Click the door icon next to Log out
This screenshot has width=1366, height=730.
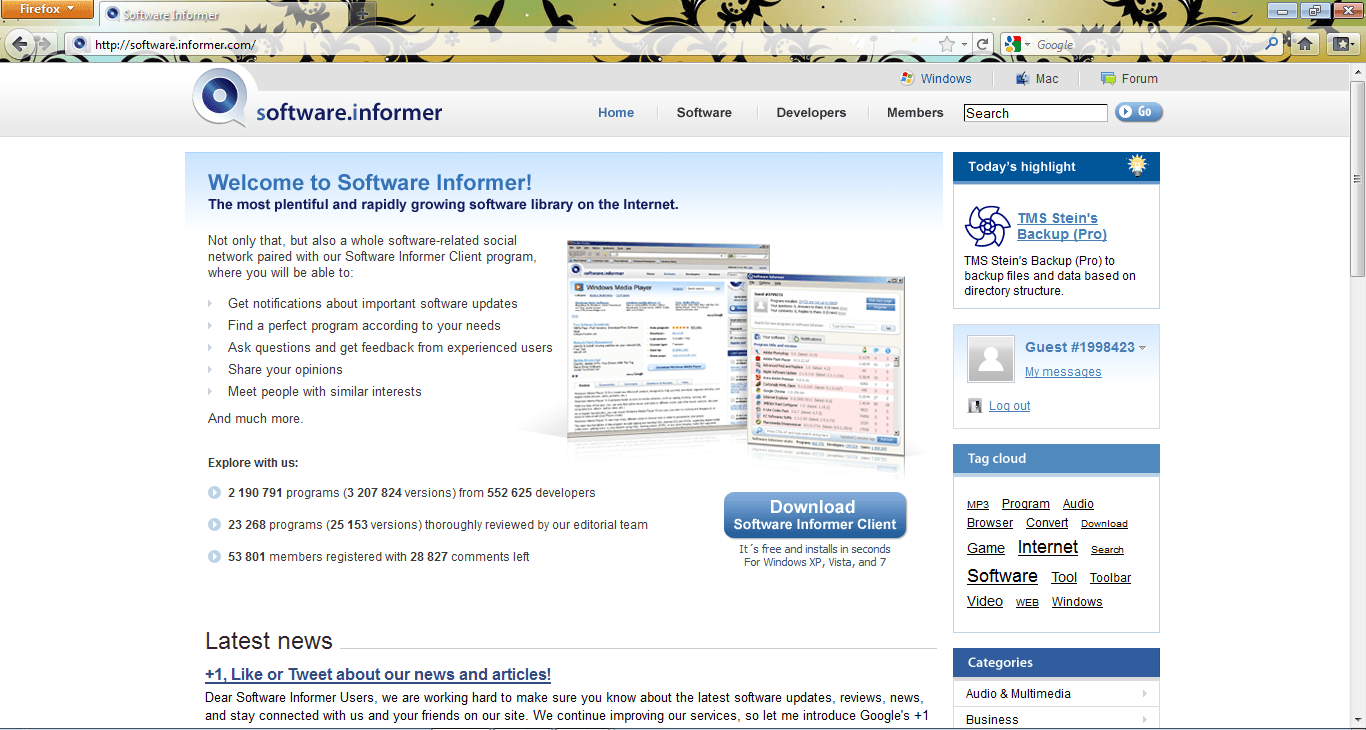[975, 405]
